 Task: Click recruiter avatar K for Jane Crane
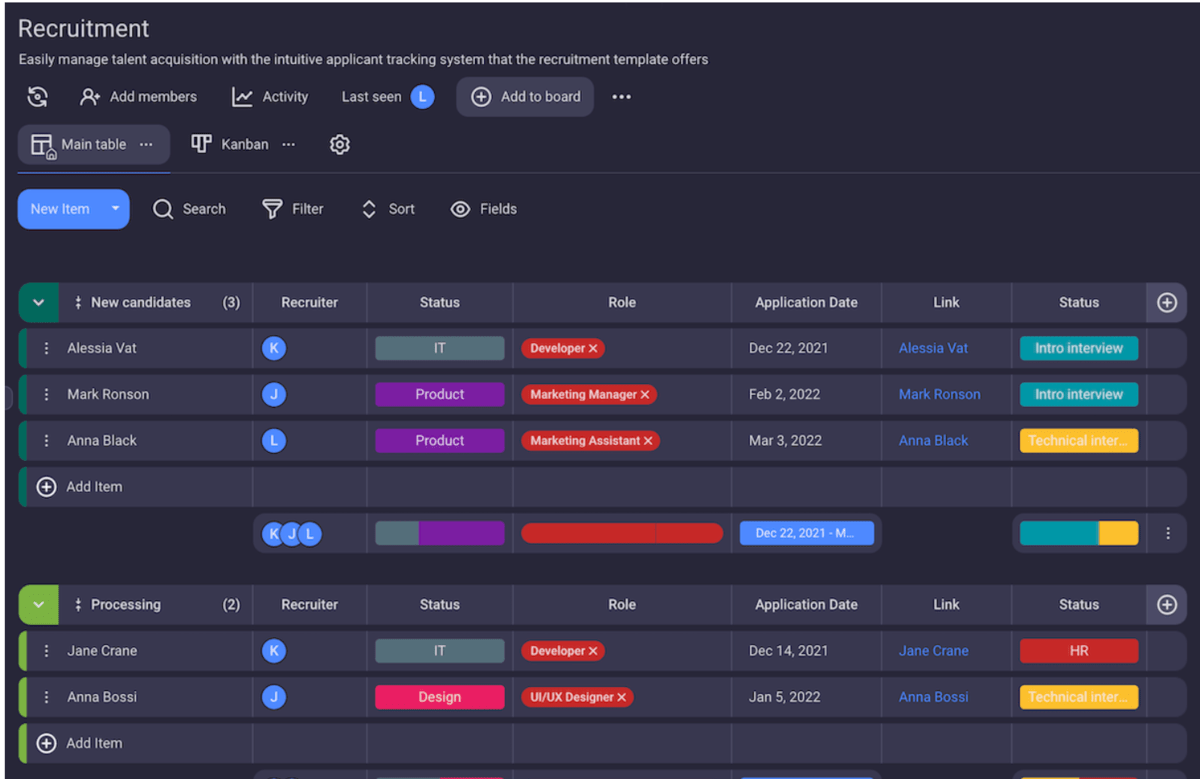[x=273, y=651]
